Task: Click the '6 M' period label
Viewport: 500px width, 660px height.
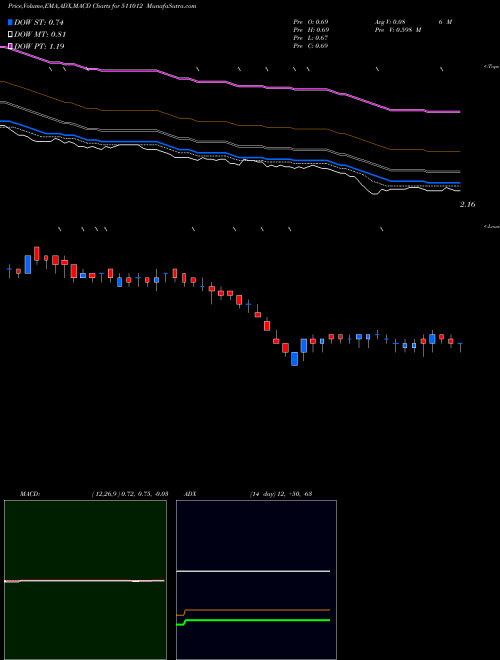Action: [x=445, y=22]
